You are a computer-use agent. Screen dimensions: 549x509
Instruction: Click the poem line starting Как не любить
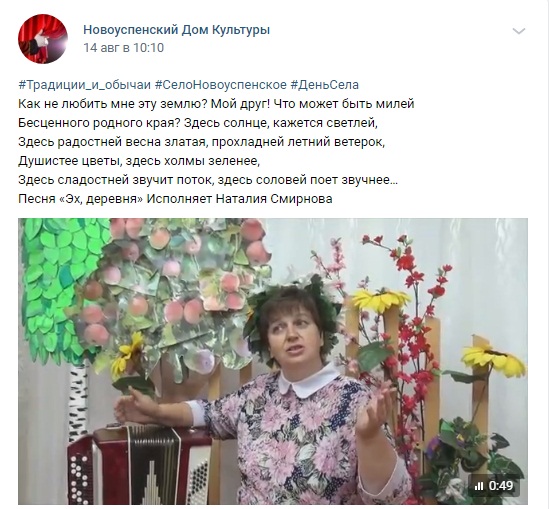(x=216, y=104)
